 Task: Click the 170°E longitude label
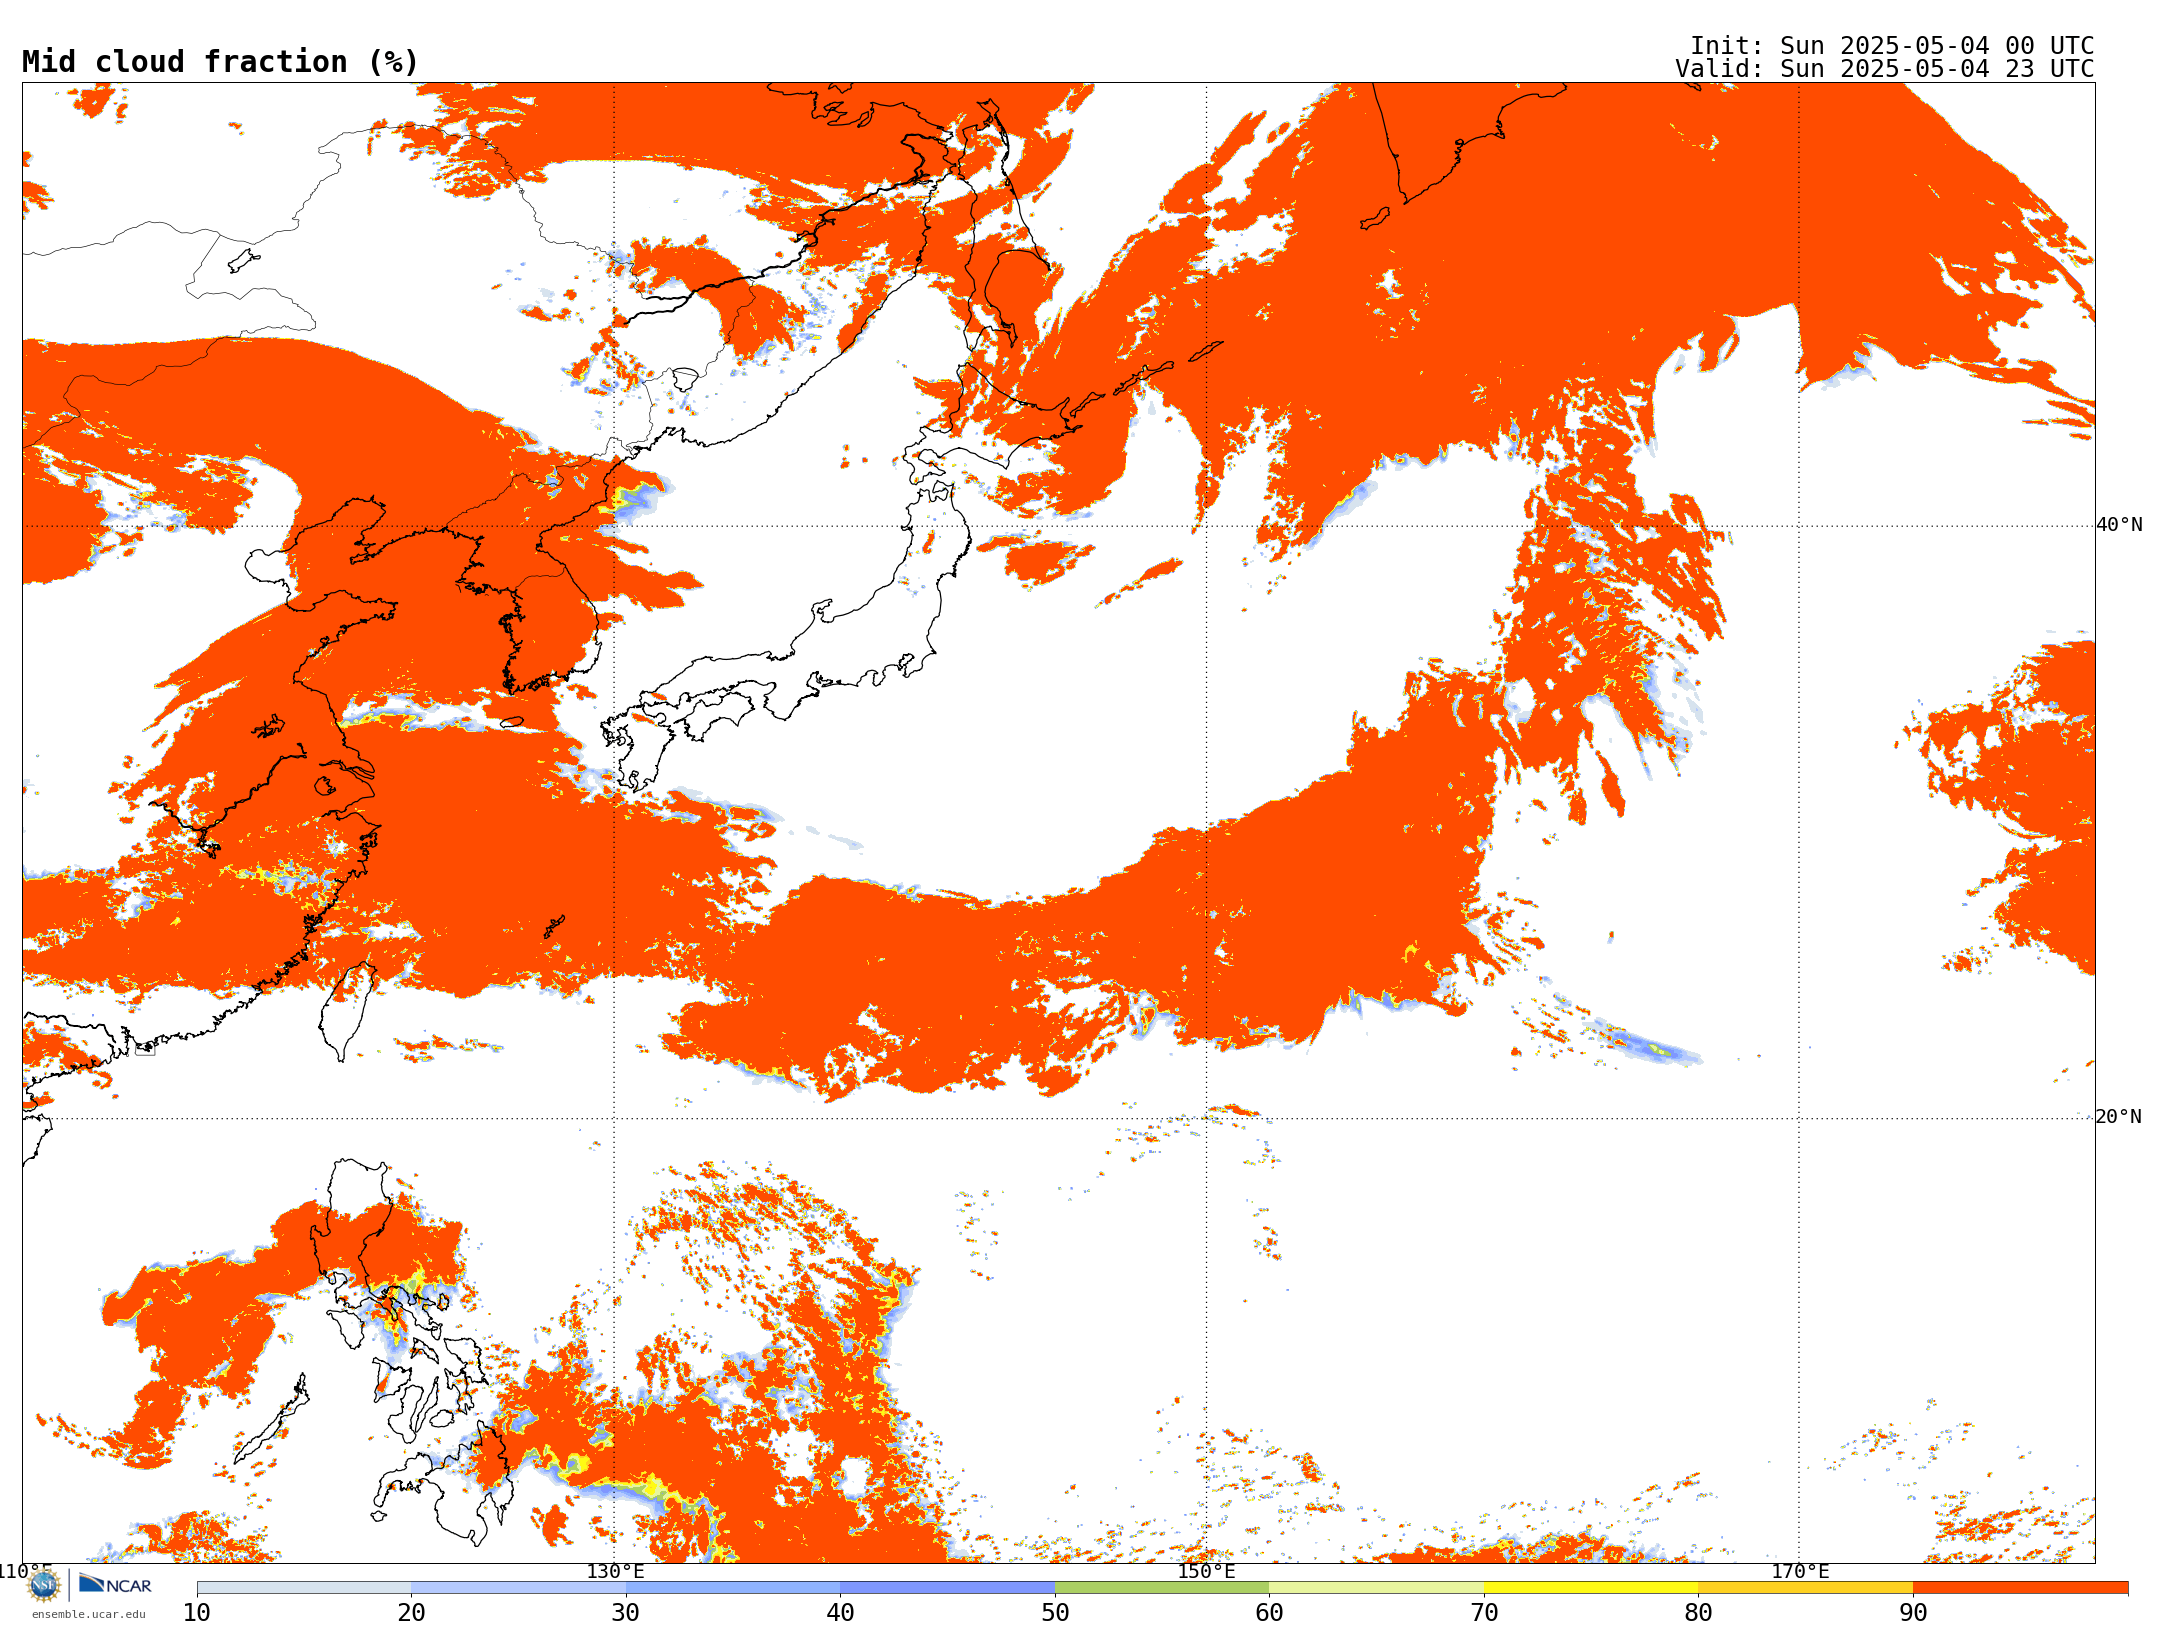tap(1800, 1572)
